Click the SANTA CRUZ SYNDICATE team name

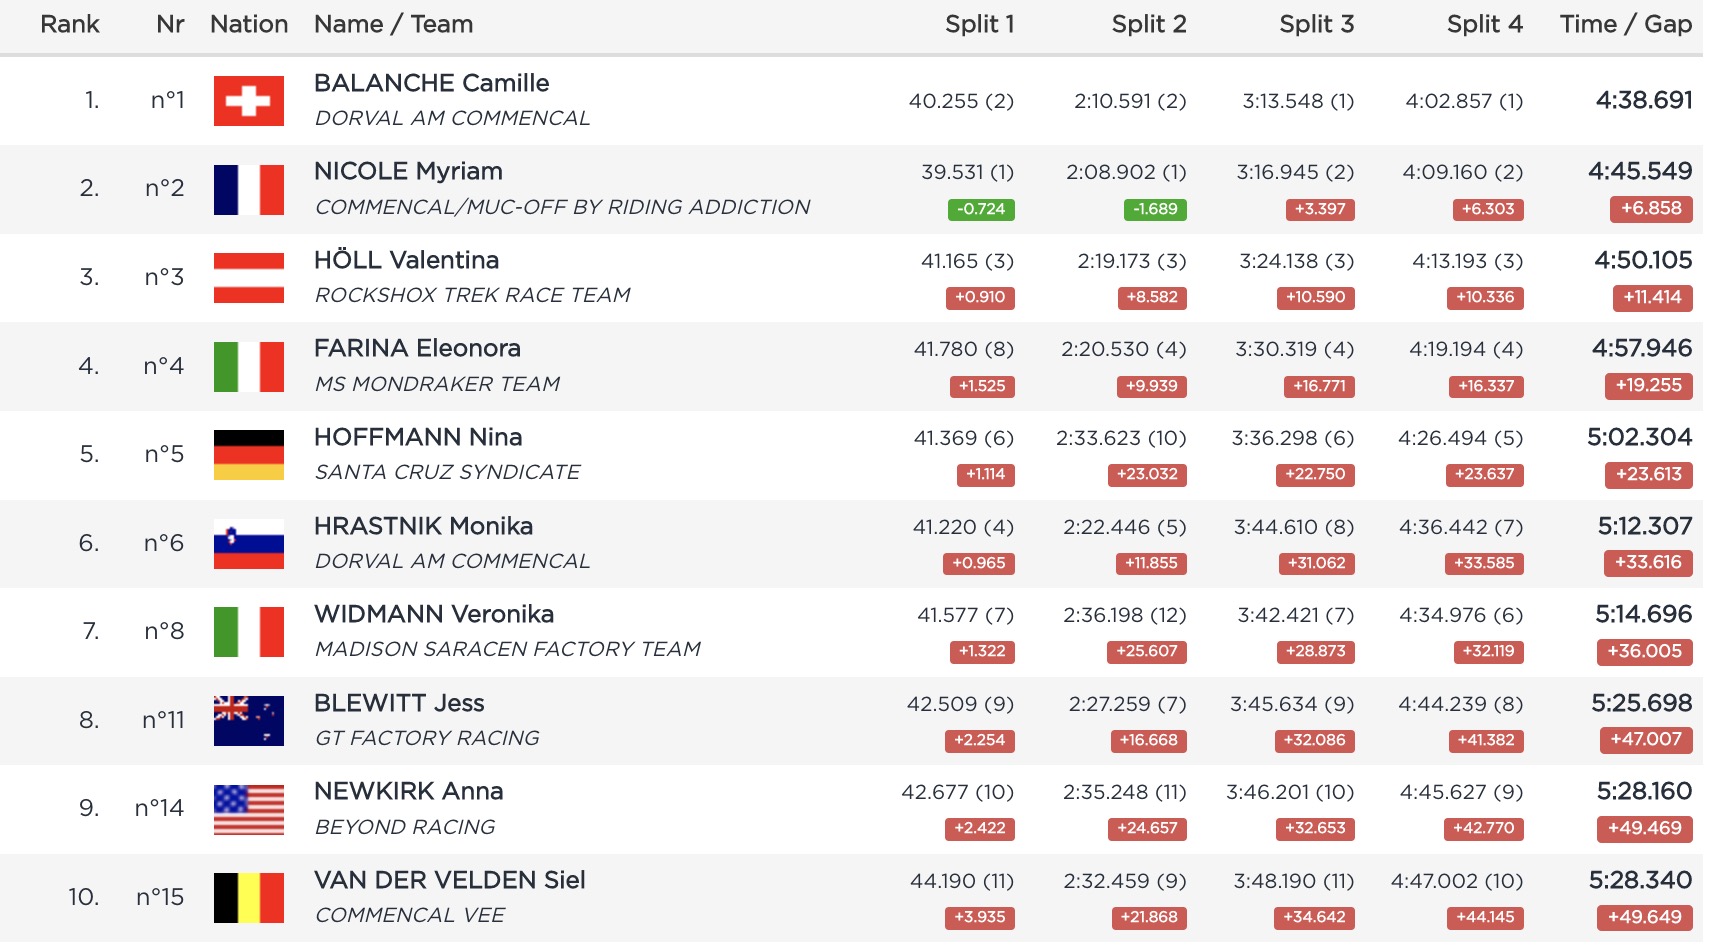point(447,472)
